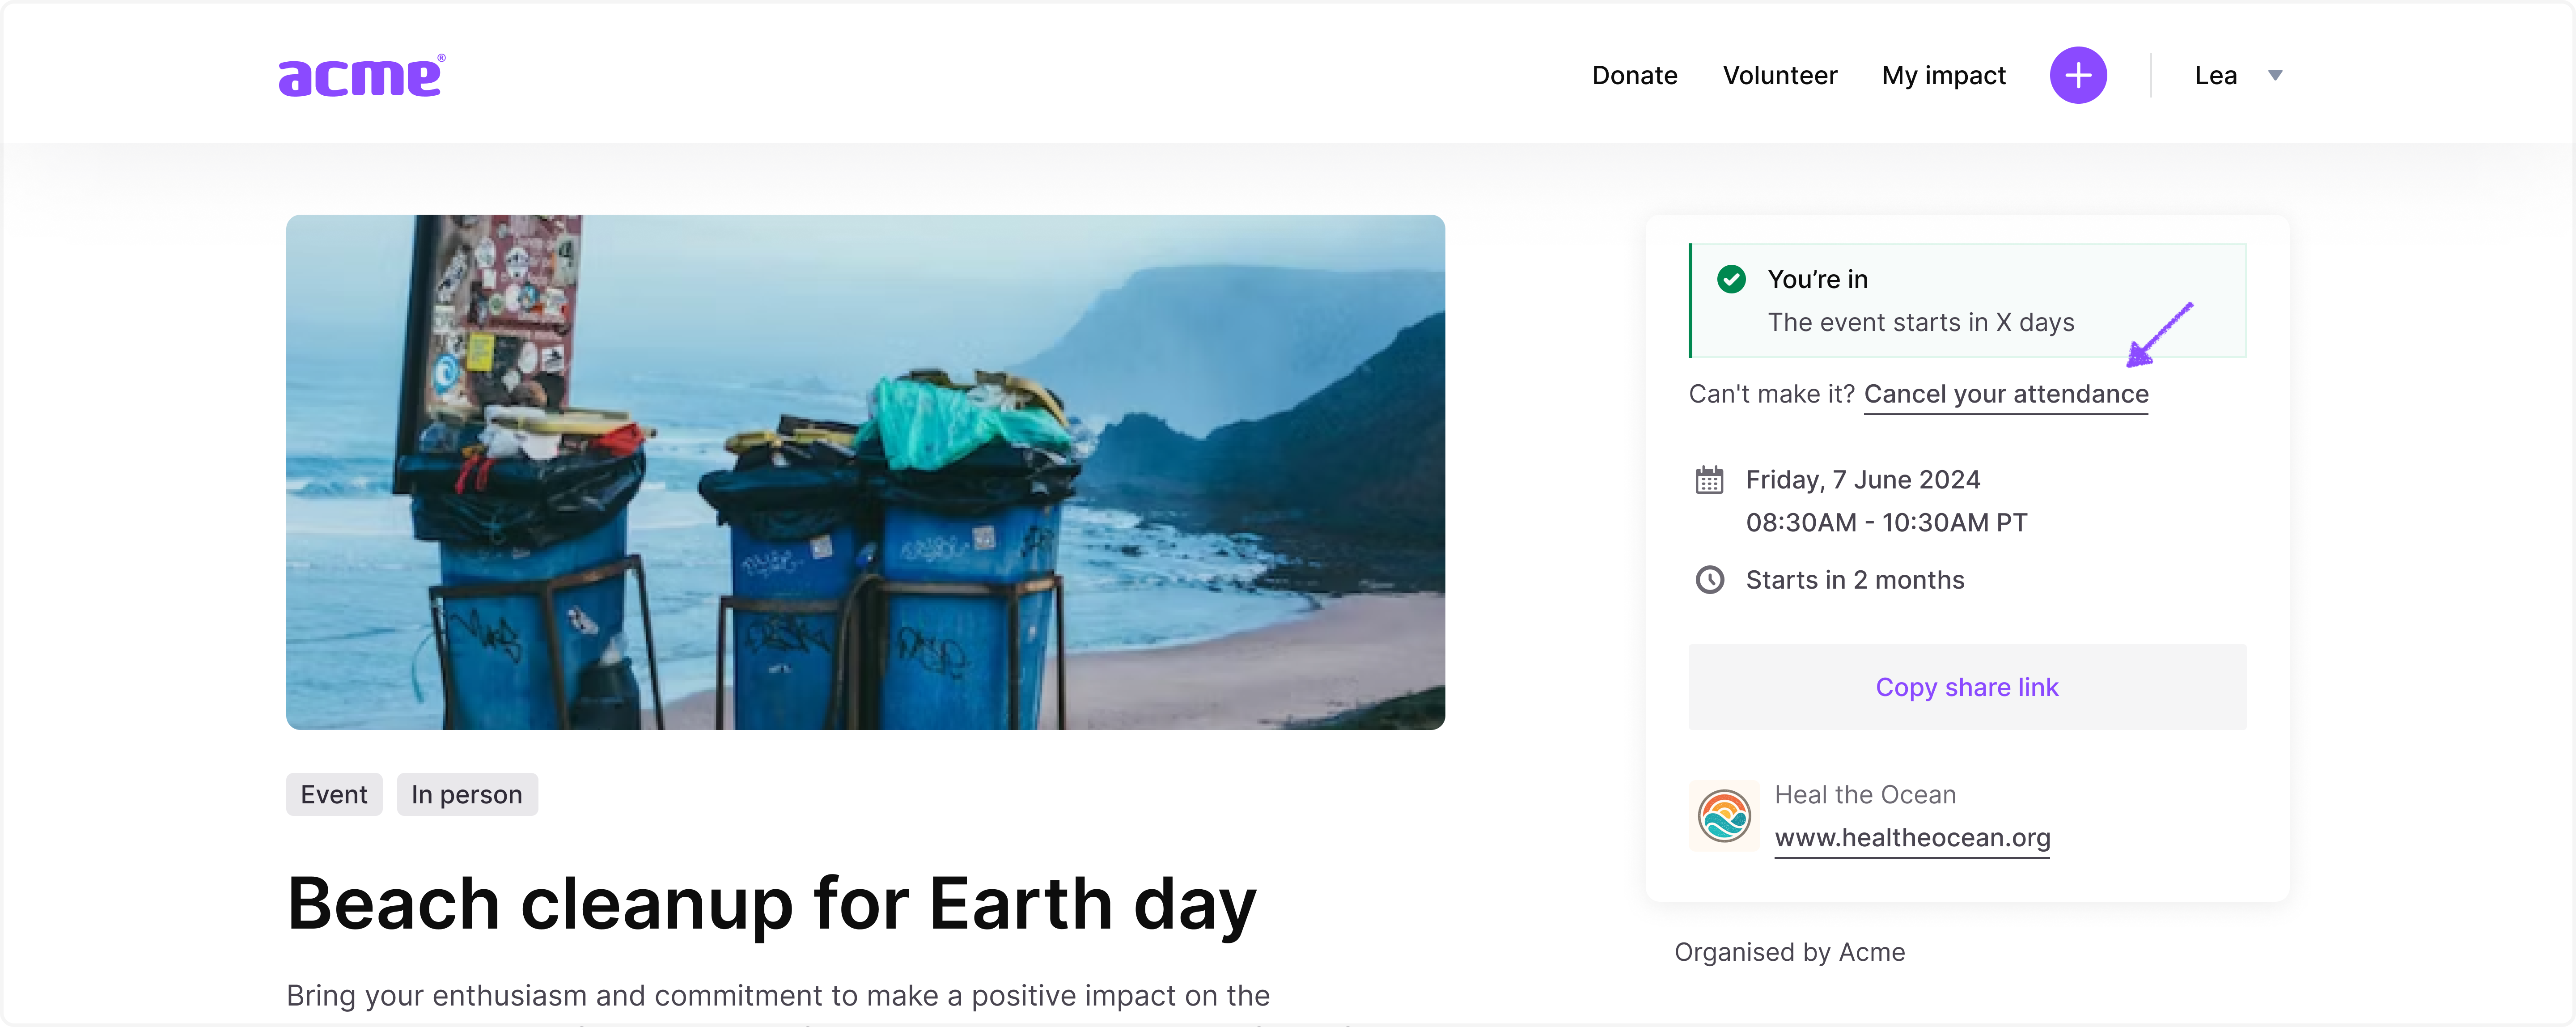Open the acme logo home link
Viewport: 2576px width, 1027px height.
[362, 76]
